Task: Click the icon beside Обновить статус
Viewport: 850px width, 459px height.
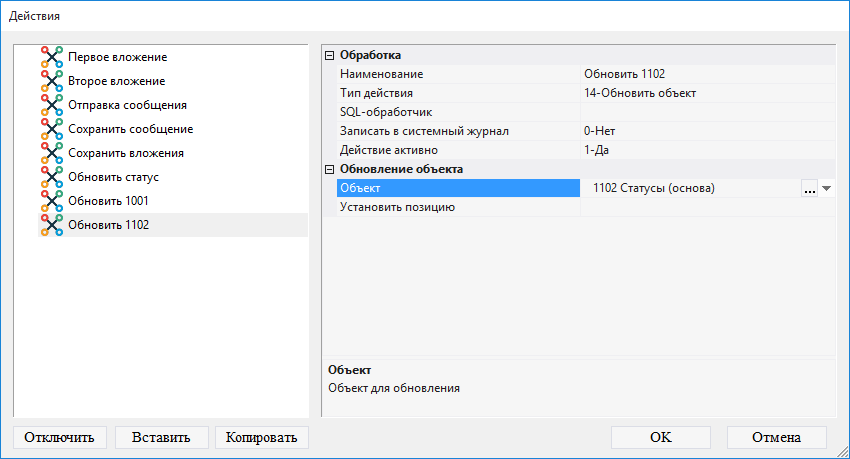Action: (52, 177)
